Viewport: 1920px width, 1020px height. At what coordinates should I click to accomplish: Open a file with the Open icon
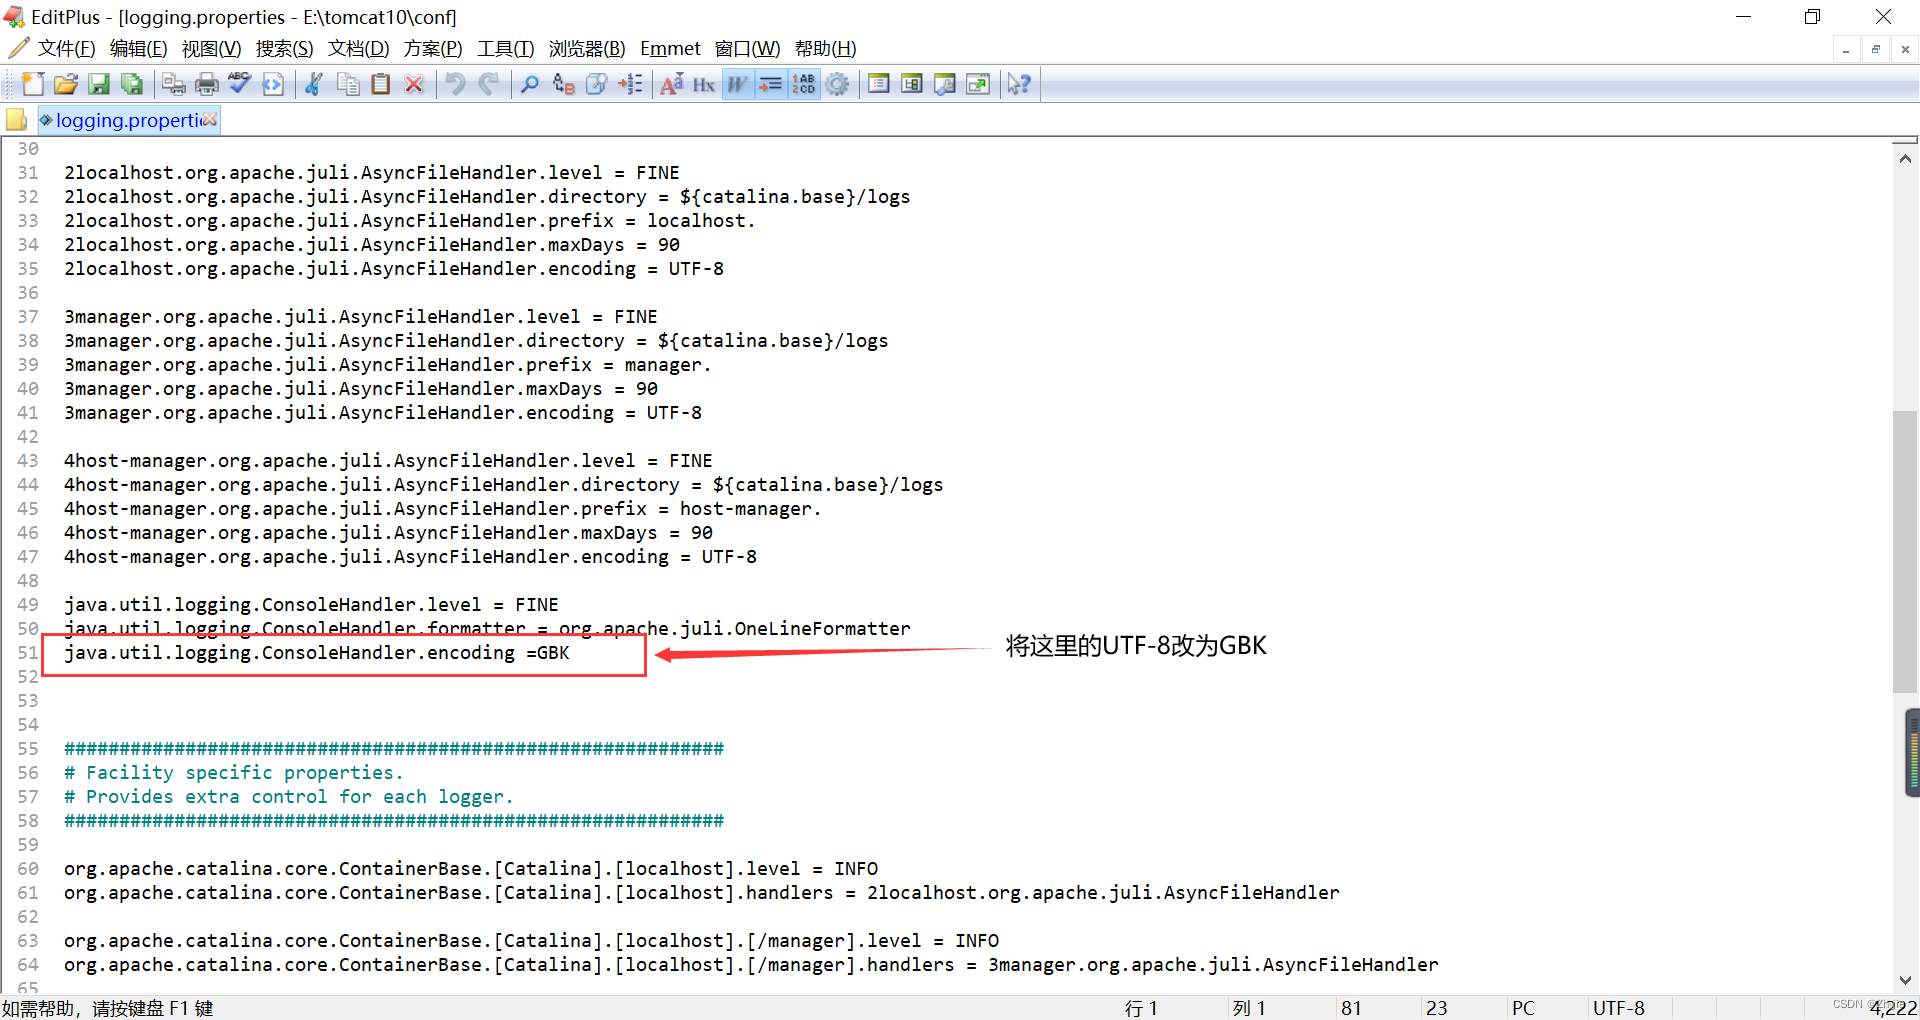(65, 84)
